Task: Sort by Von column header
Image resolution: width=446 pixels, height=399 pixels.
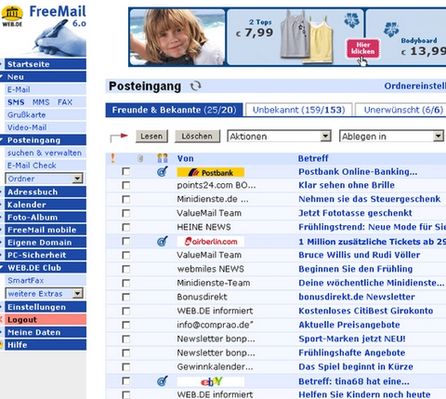Action: click(185, 158)
